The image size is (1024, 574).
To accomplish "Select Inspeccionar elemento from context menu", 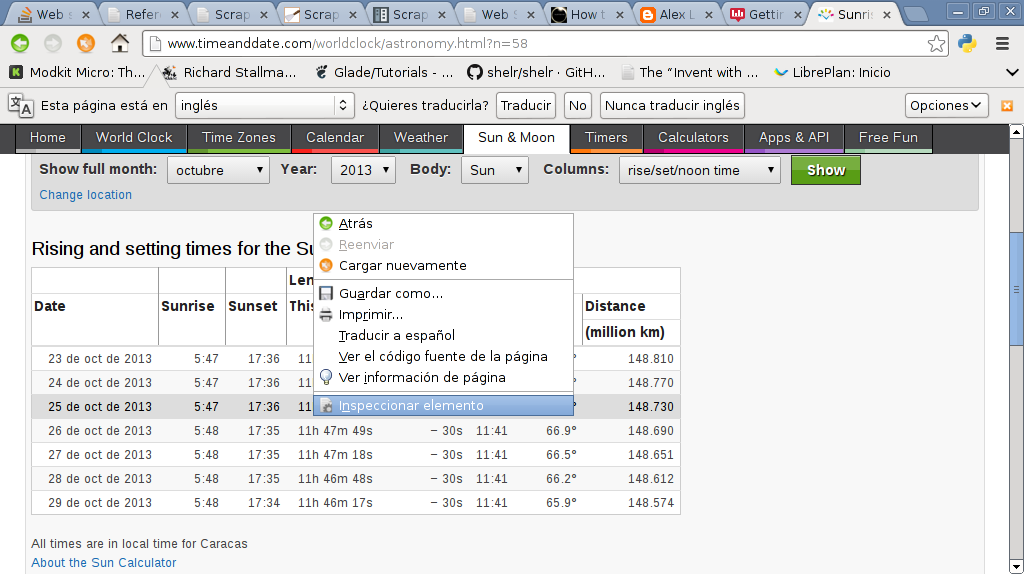I will click(411, 405).
